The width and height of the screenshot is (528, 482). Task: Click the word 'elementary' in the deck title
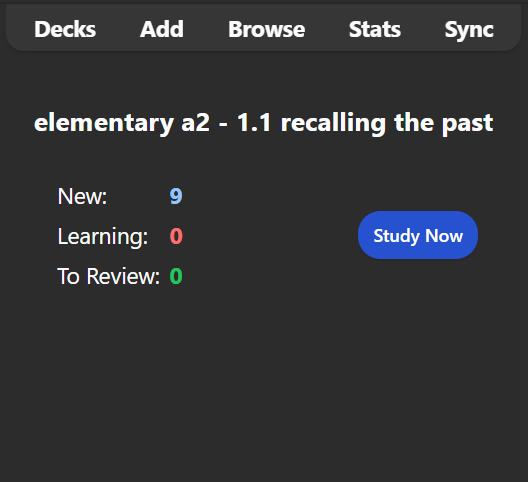tap(104, 124)
